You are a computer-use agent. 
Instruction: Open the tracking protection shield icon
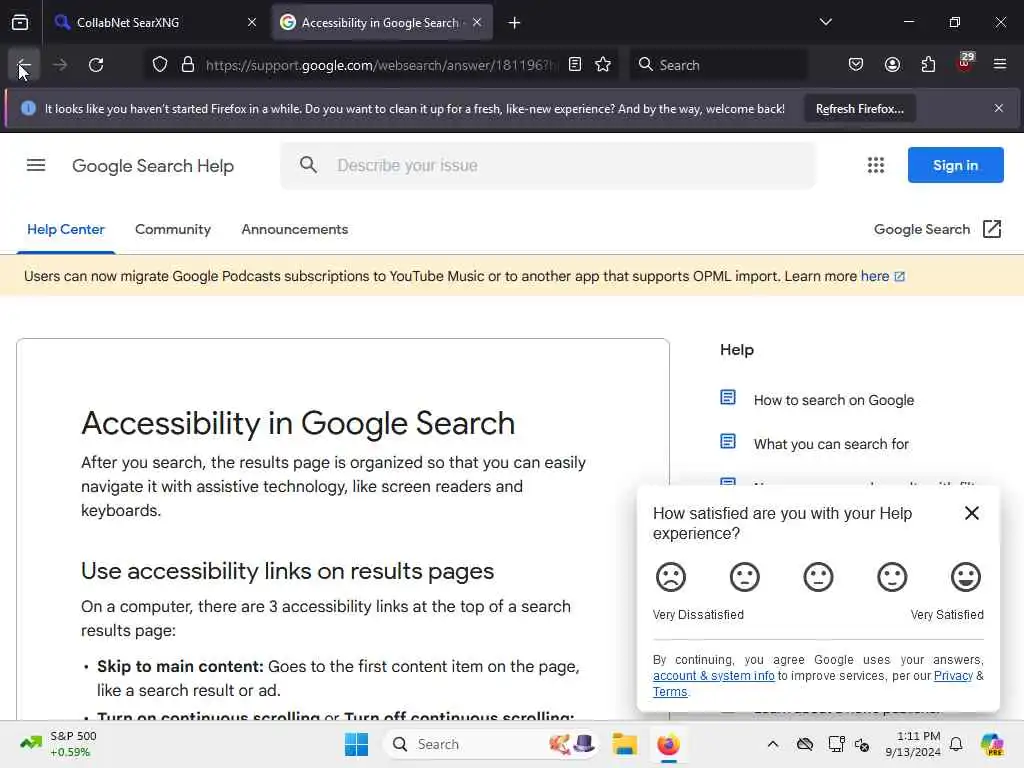[160, 65]
